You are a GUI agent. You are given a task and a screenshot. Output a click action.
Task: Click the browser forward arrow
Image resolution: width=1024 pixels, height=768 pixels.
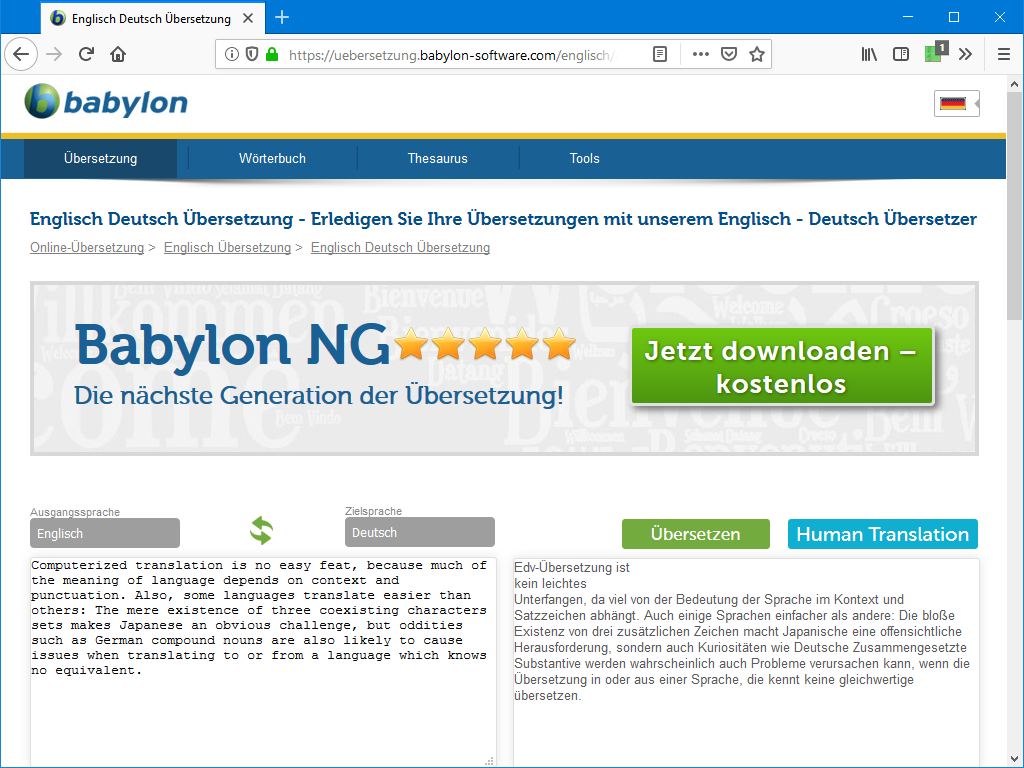click(54, 54)
